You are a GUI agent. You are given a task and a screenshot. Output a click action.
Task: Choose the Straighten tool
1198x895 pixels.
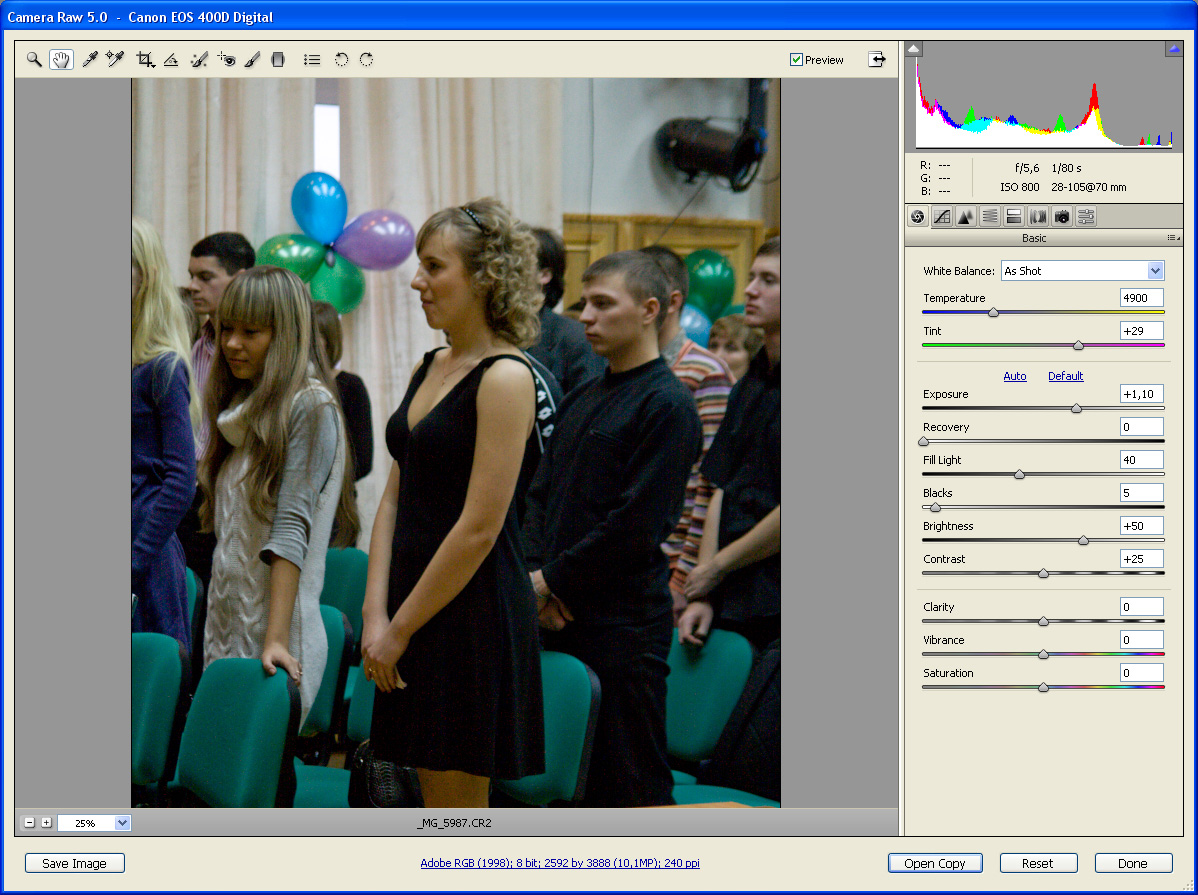[x=171, y=60]
